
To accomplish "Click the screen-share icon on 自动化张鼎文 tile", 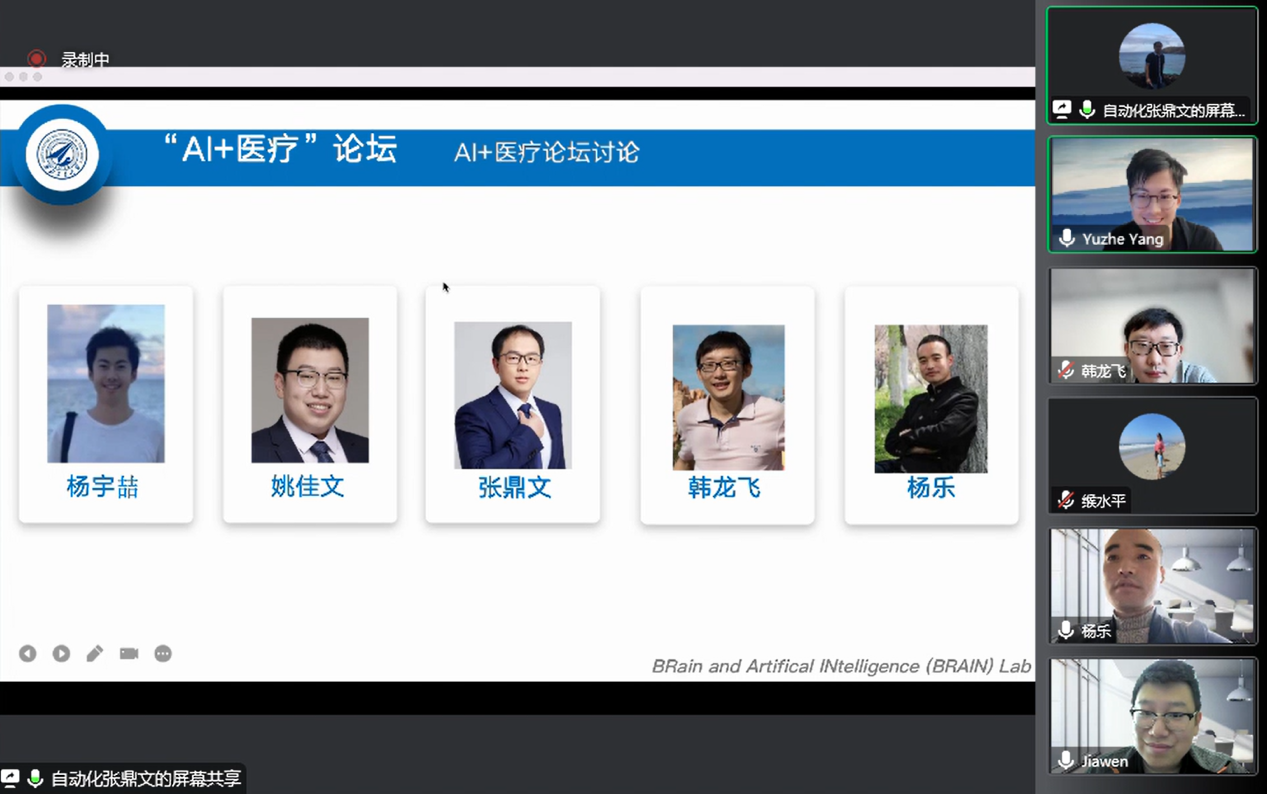I will pyautogui.click(x=1062, y=110).
